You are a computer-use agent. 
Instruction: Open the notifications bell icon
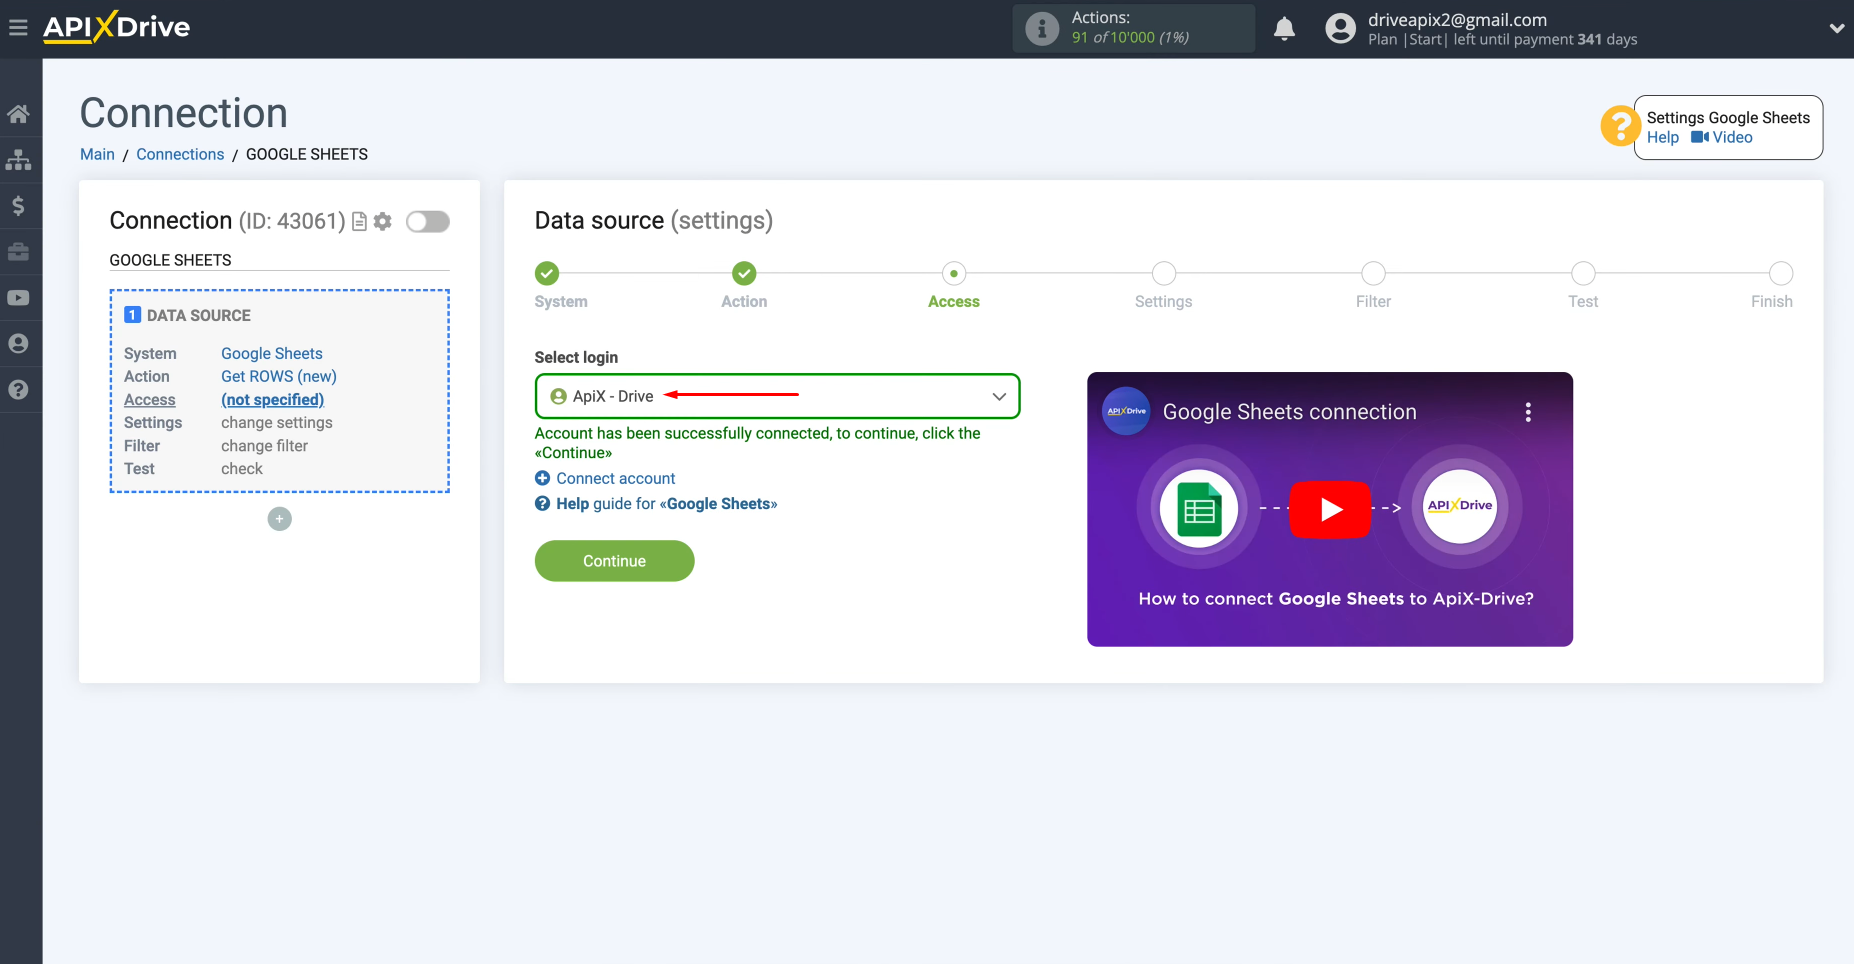pos(1283,28)
